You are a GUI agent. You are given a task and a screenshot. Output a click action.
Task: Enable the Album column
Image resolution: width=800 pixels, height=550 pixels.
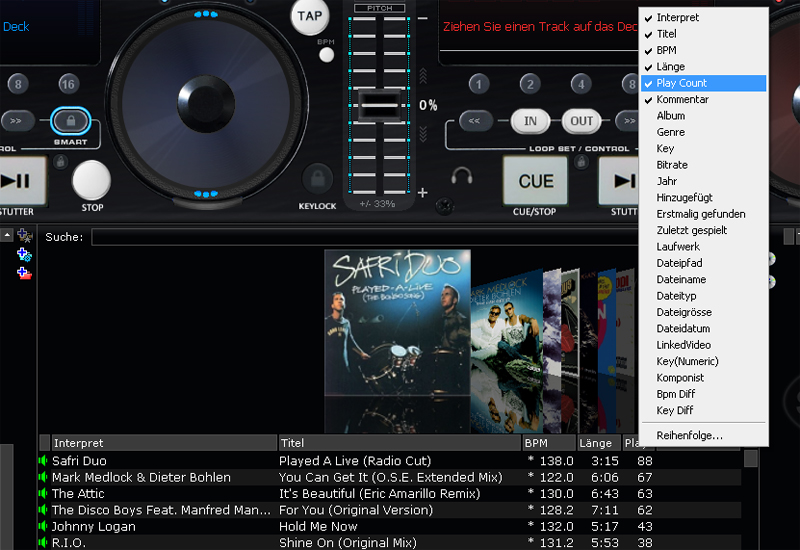[704, 115]
